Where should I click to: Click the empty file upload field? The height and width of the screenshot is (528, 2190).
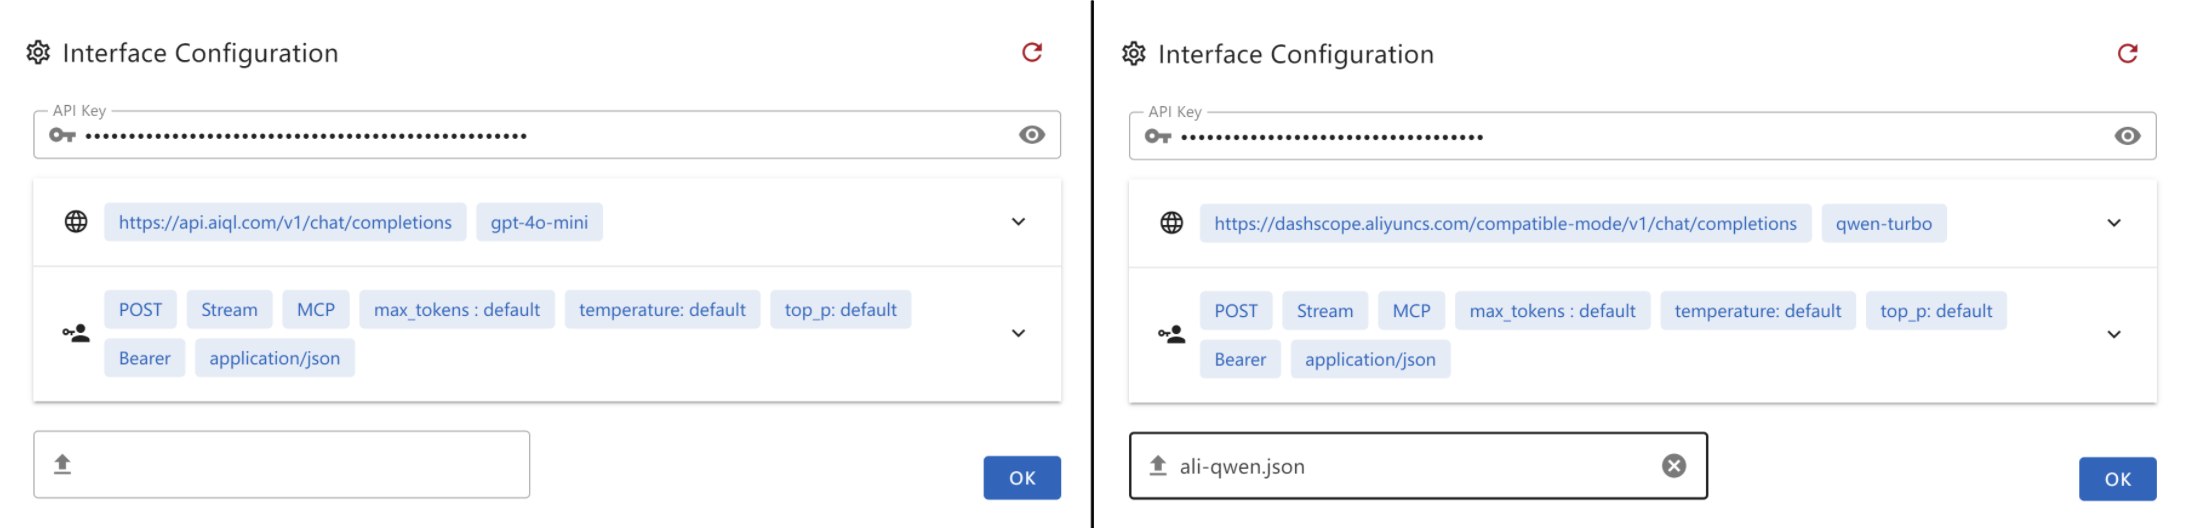click(300, 464)
